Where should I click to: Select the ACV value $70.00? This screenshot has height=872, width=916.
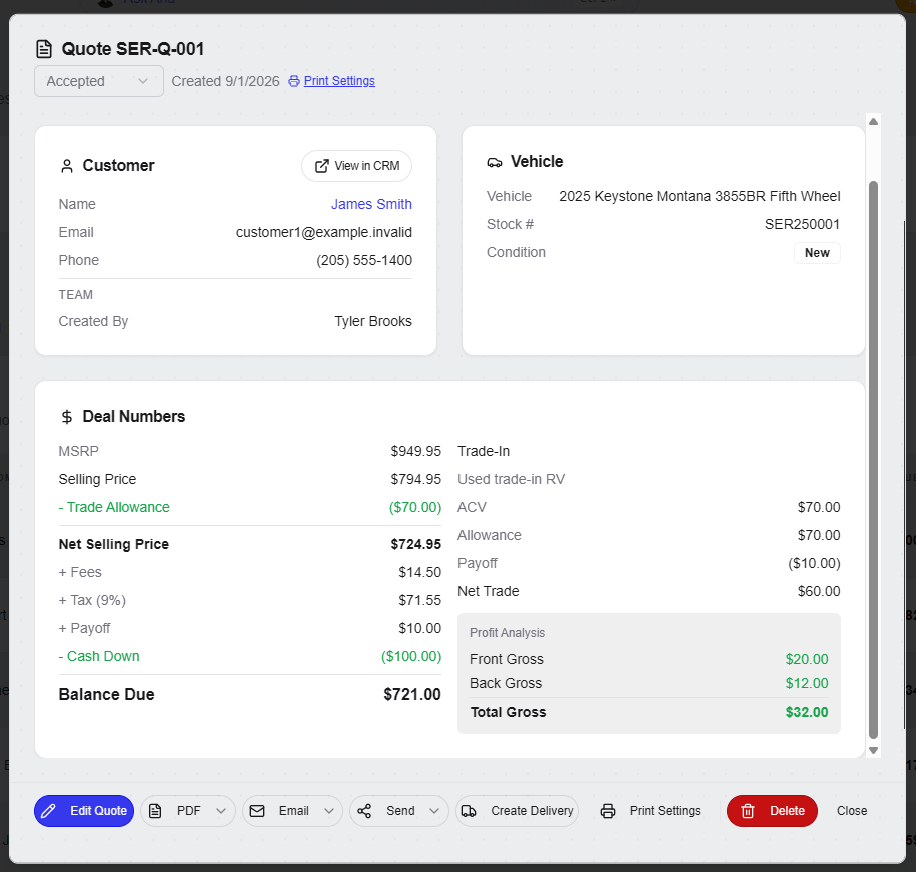pos(819,507)
